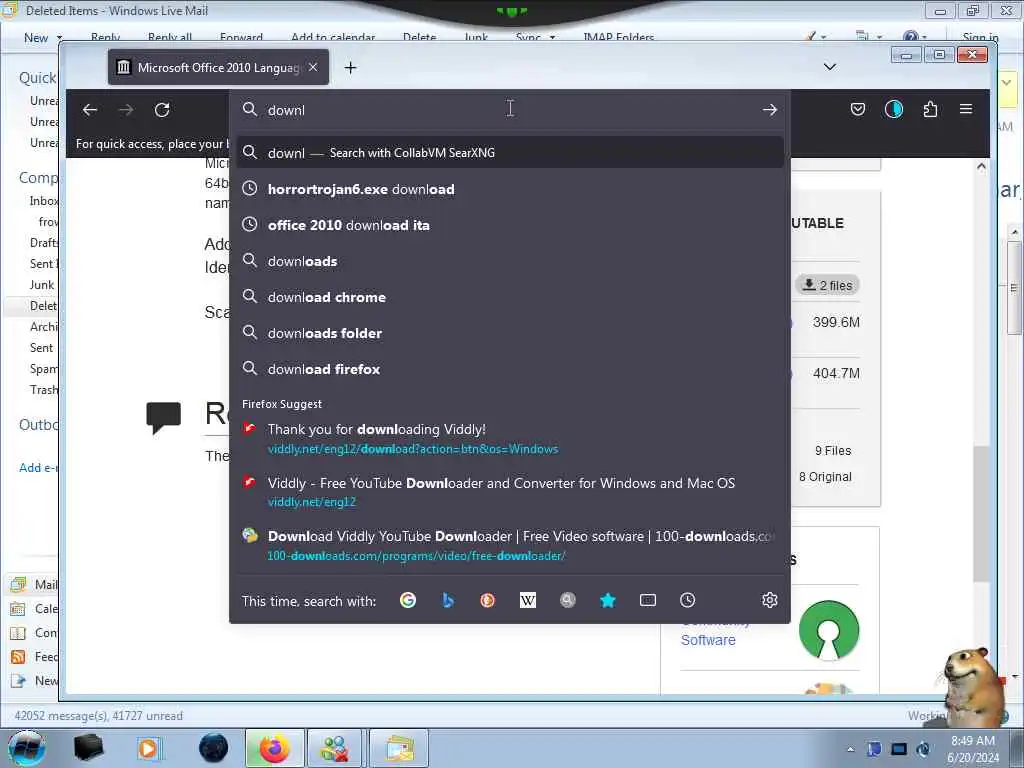Open the Trash folder in Live Mail
Screen dimensions: 1024x768
coord(44,390)
